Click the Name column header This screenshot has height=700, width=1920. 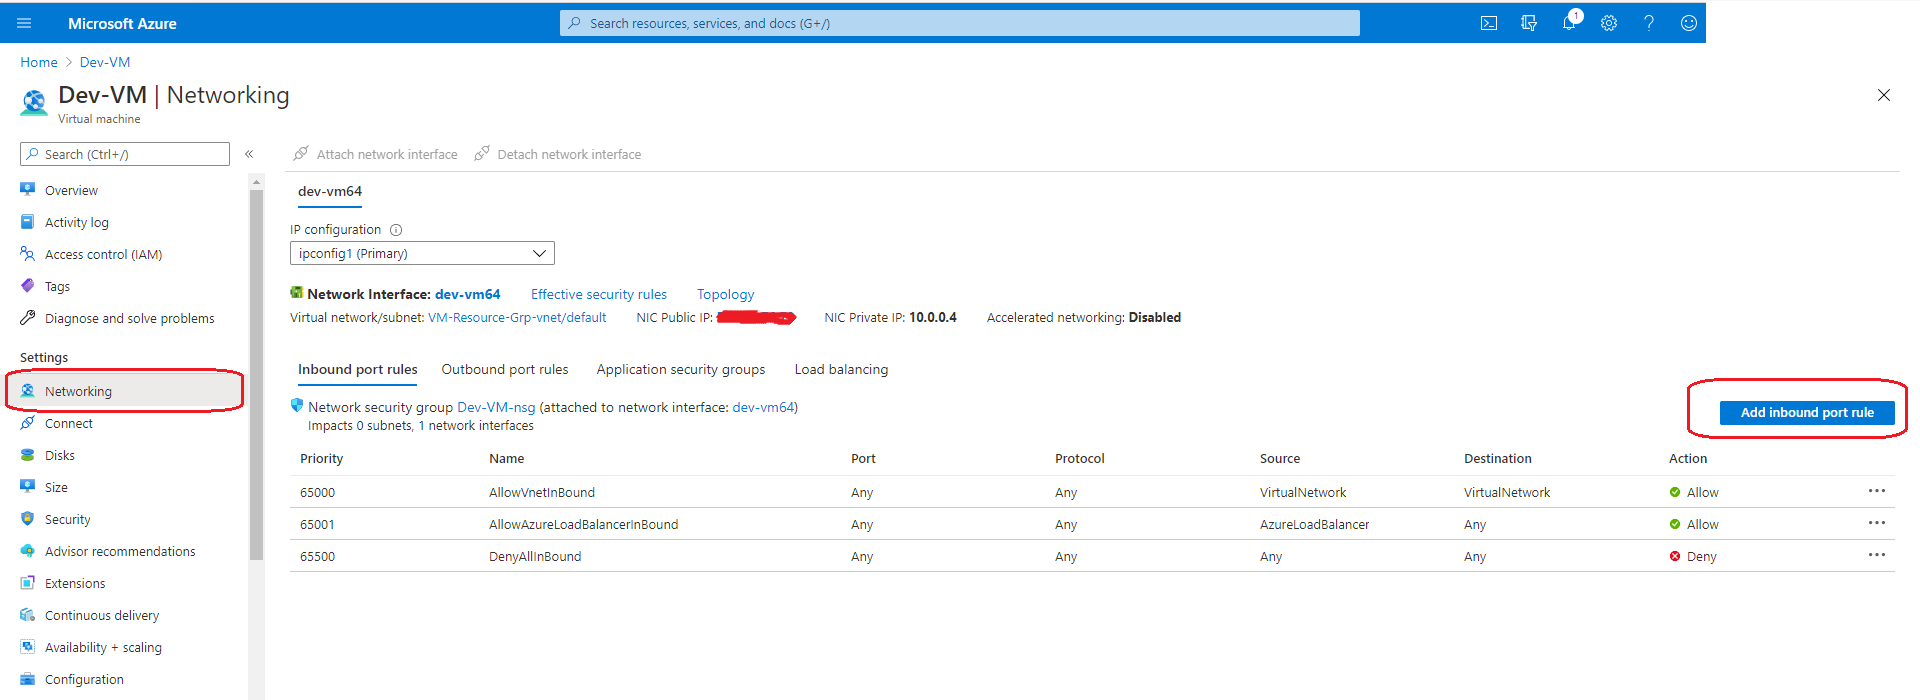506,459
